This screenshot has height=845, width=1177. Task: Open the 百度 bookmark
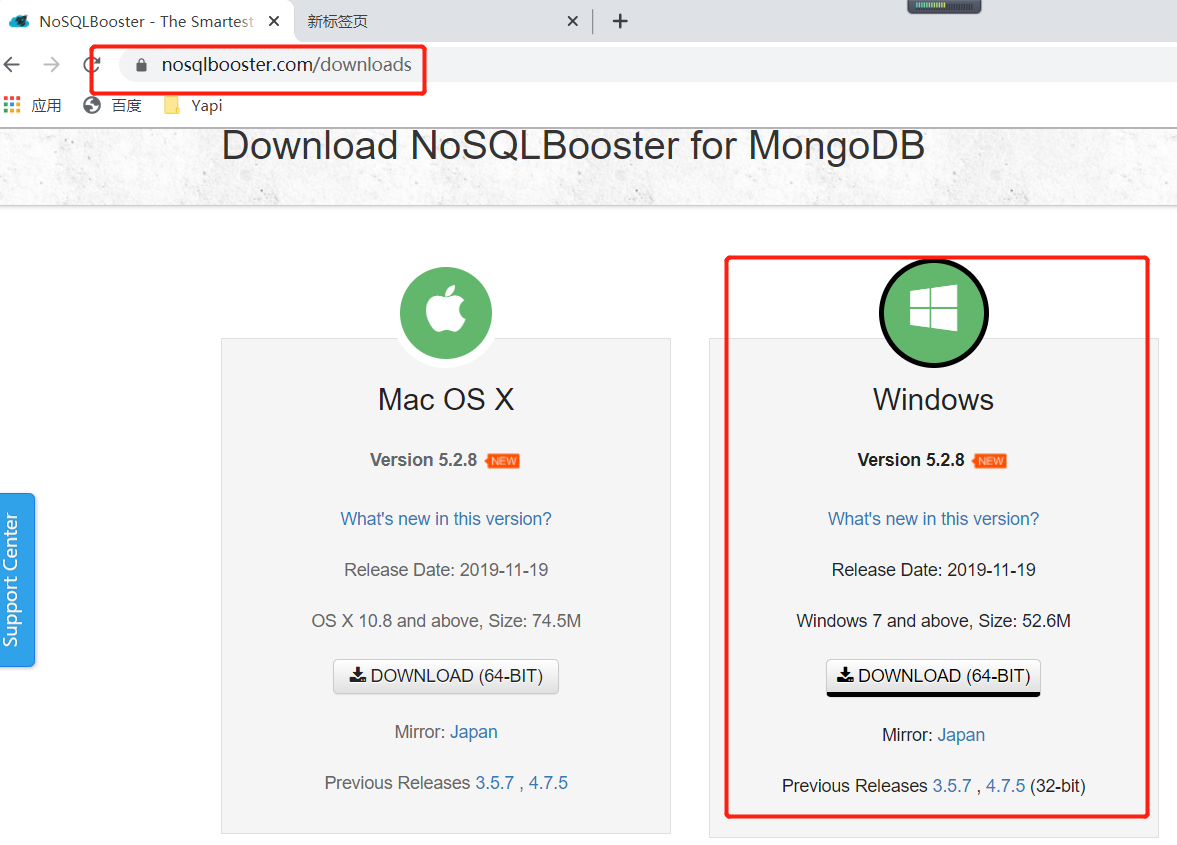[x=113, y=105]
